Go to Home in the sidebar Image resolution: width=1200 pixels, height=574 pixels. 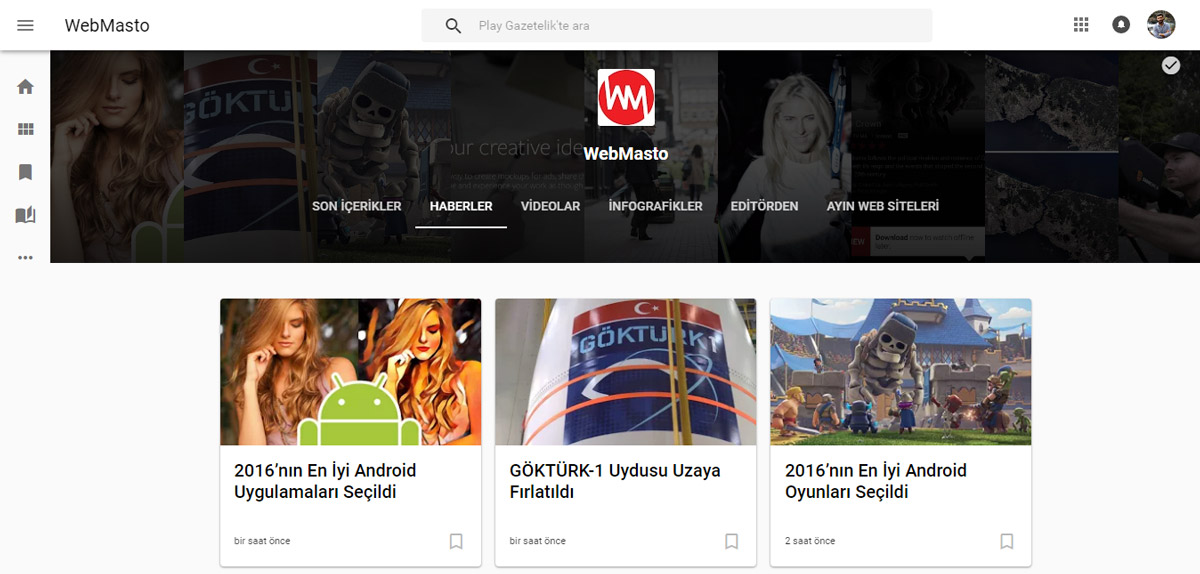pos(25,87)
